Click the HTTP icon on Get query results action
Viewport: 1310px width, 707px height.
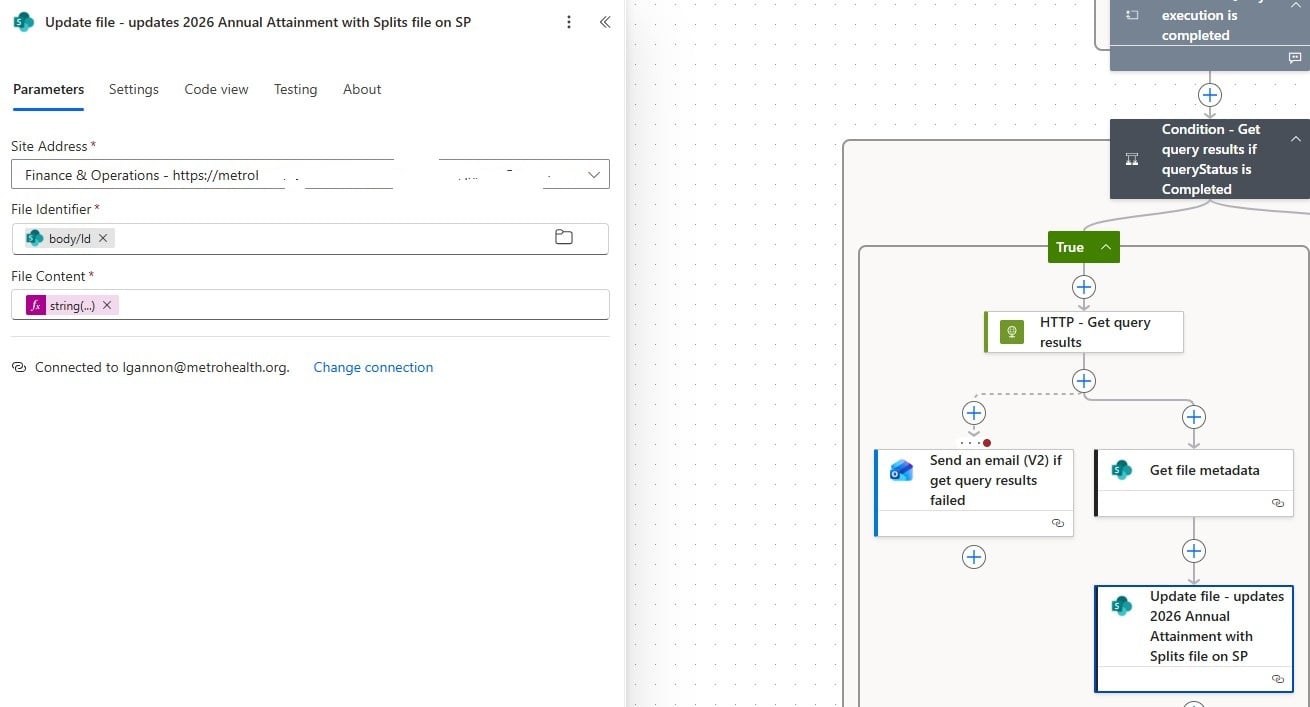pos(1011,331)
